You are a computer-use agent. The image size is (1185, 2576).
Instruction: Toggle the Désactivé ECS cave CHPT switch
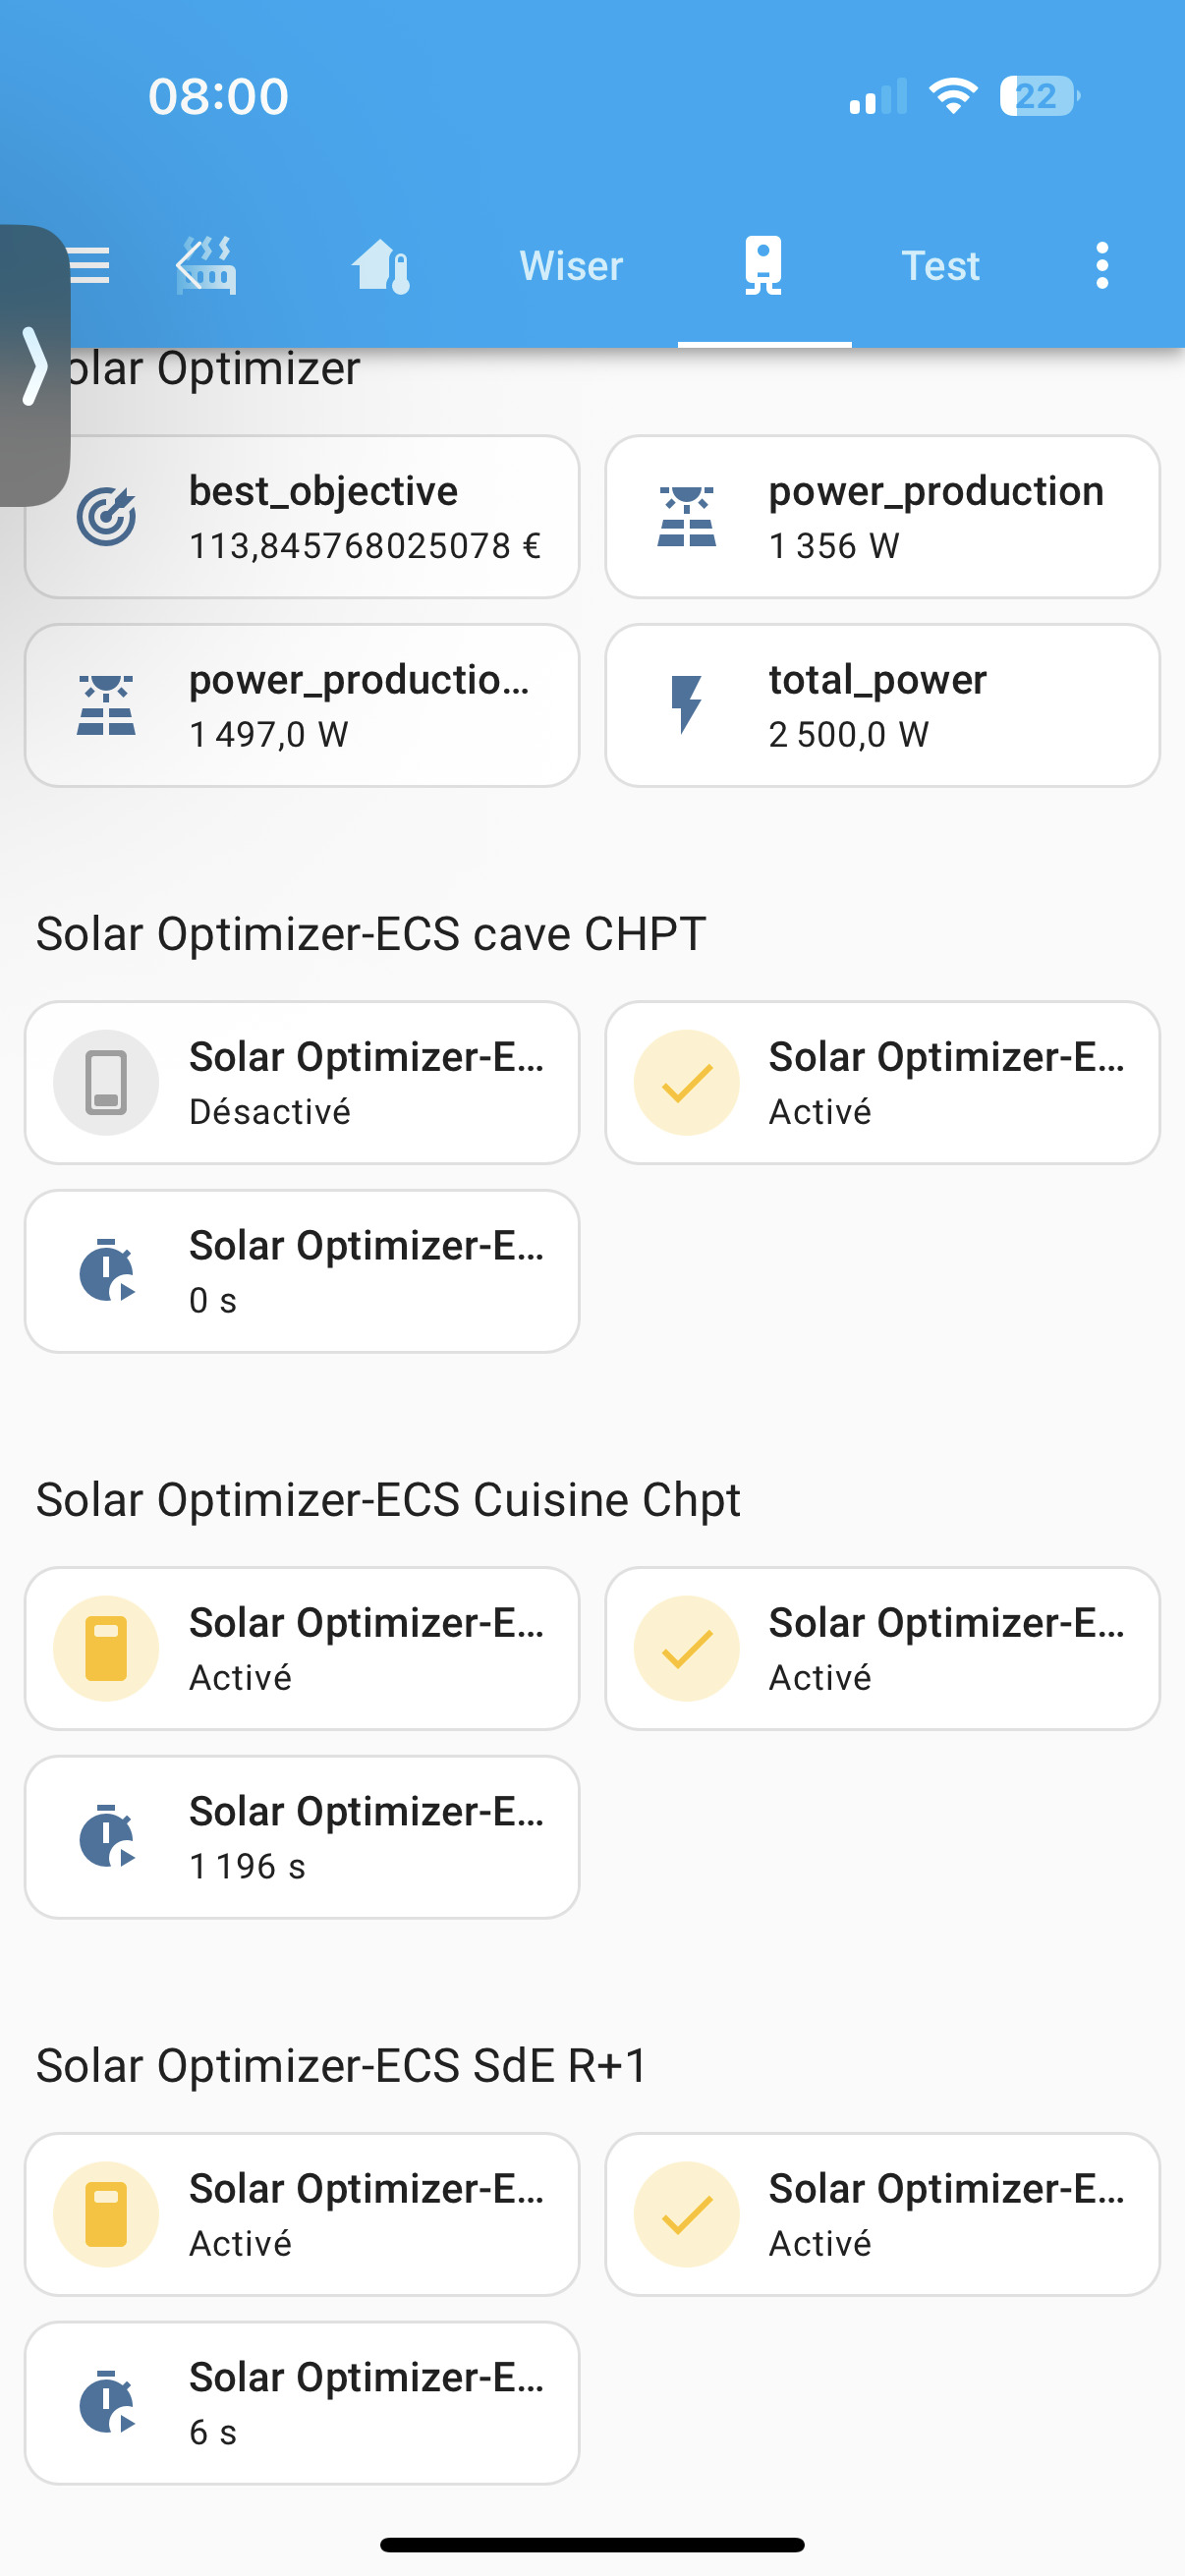point(106,1083)
